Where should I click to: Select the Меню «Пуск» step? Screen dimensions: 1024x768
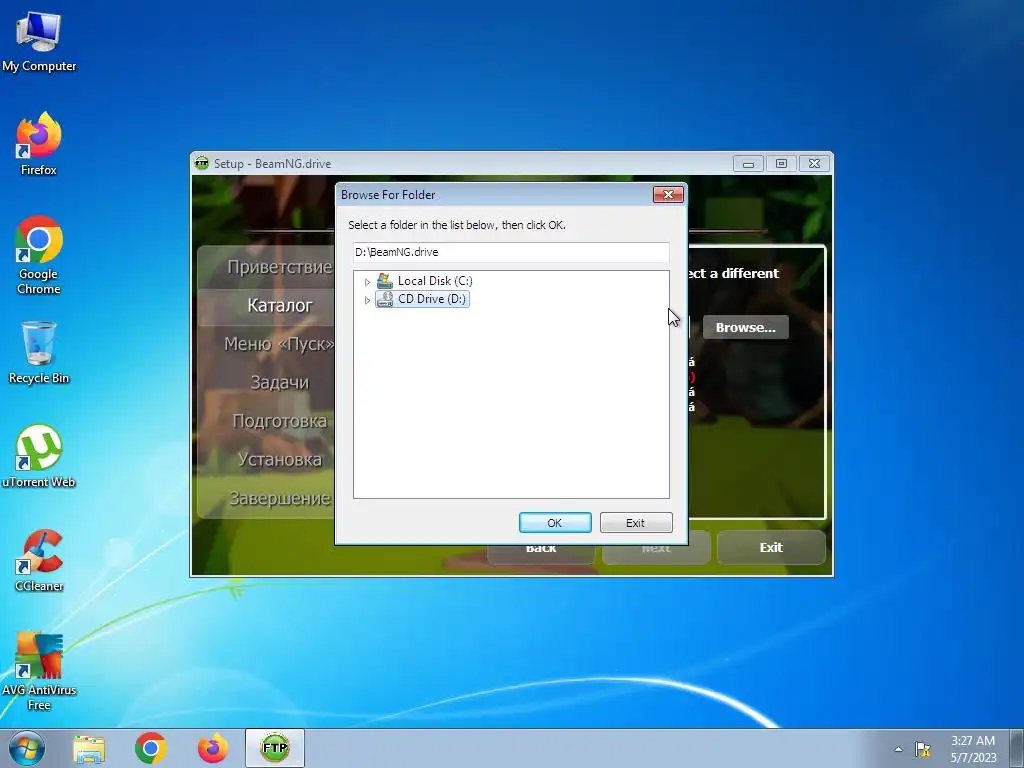click(x=280, y=344)
